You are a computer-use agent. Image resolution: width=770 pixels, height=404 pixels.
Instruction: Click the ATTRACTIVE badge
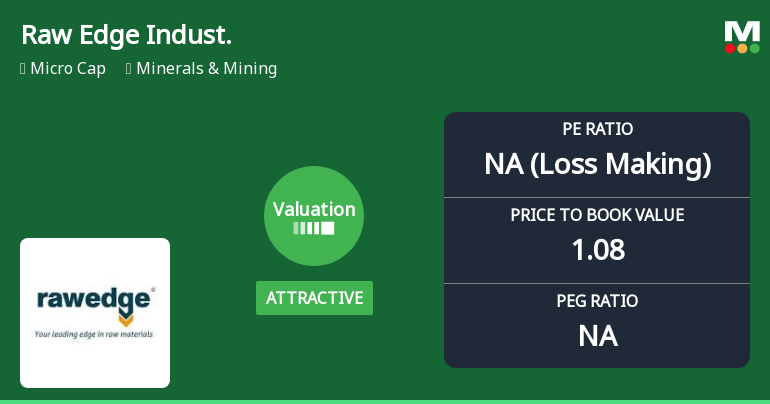(x=314, y=298)
